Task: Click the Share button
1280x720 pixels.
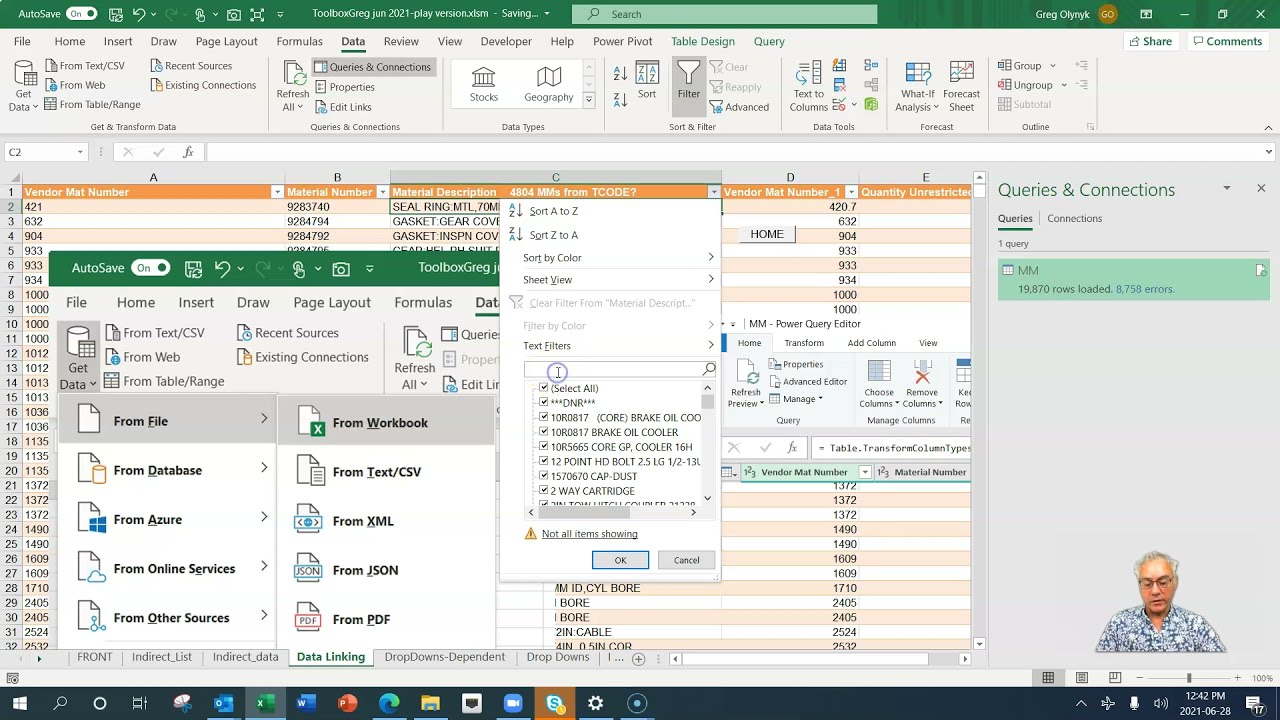Action: (x=1149, y=41)
